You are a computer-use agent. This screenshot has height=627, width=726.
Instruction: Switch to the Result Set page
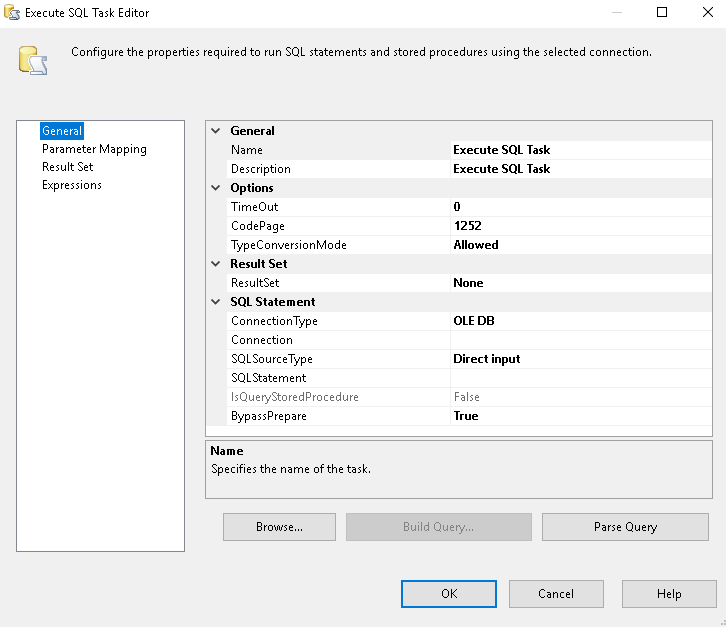tap(67, 167)
